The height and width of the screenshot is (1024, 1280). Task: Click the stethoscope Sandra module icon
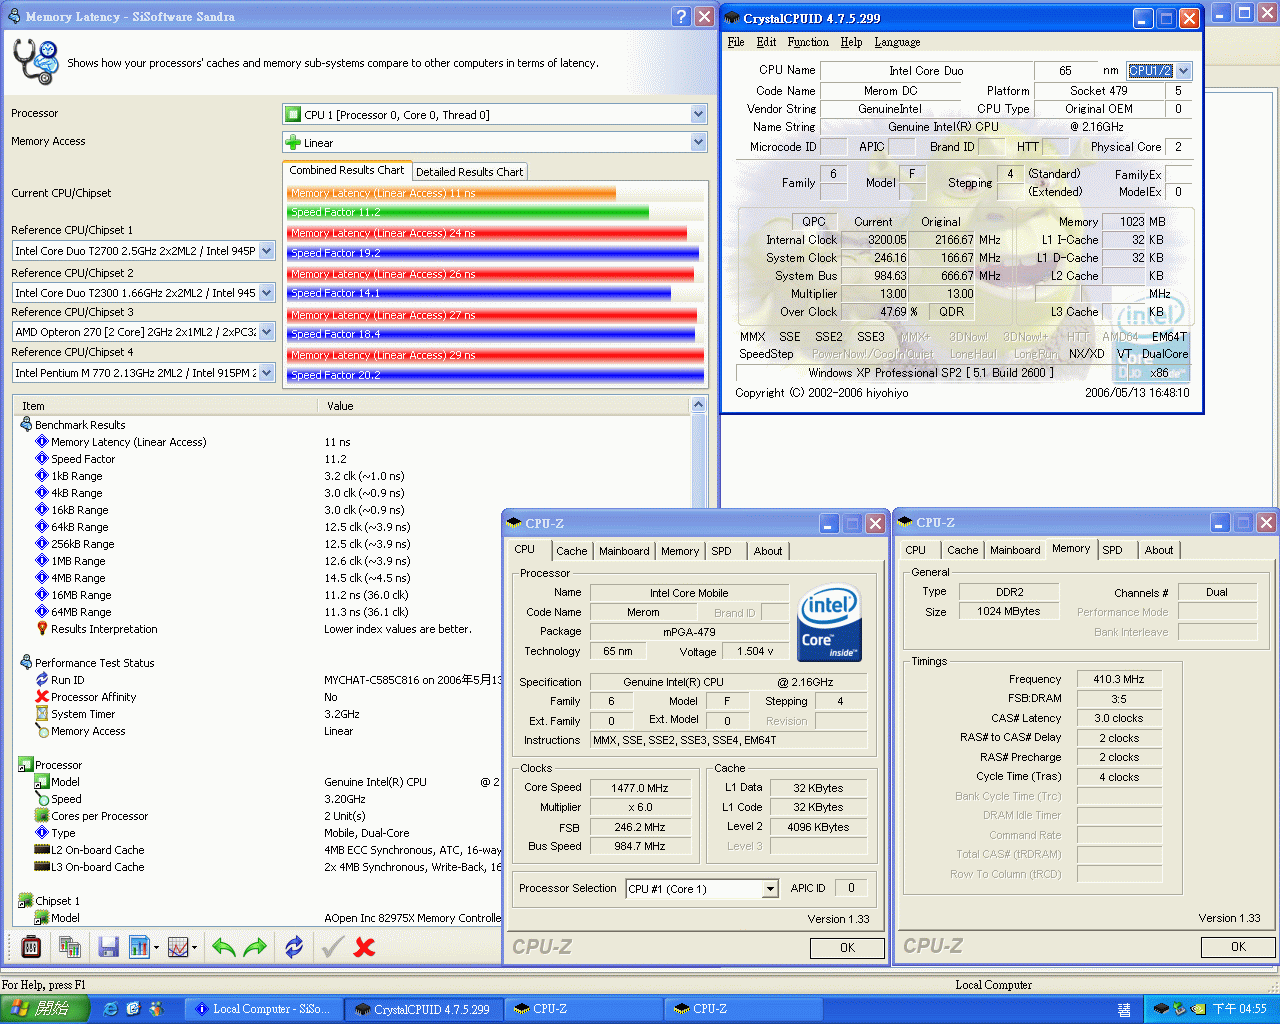click(34, 62)
